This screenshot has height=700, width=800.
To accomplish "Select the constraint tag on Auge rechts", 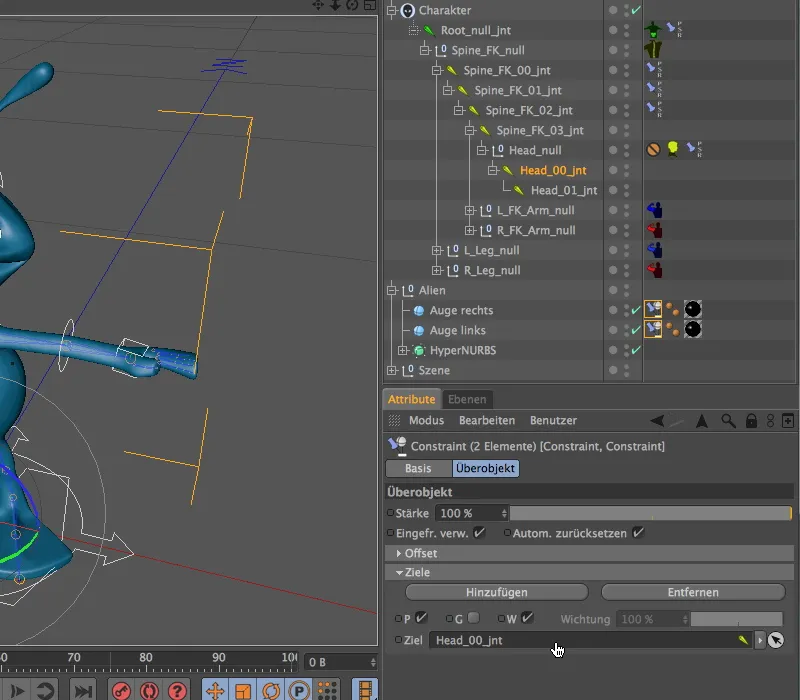I will click(x=653, y=309).
